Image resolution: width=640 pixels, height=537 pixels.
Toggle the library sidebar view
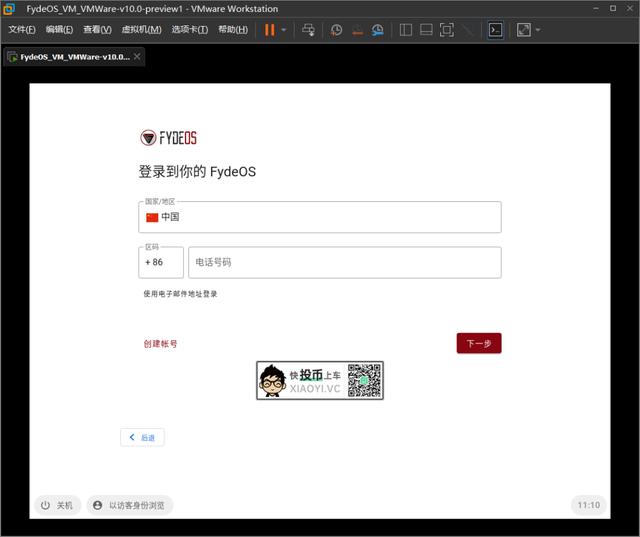405,30
